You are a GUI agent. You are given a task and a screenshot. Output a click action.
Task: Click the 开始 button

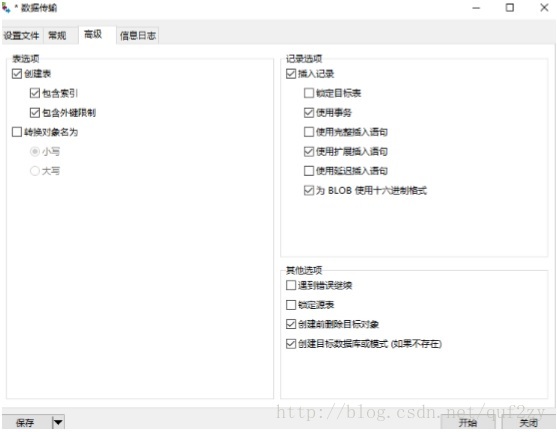coord(468,423)
